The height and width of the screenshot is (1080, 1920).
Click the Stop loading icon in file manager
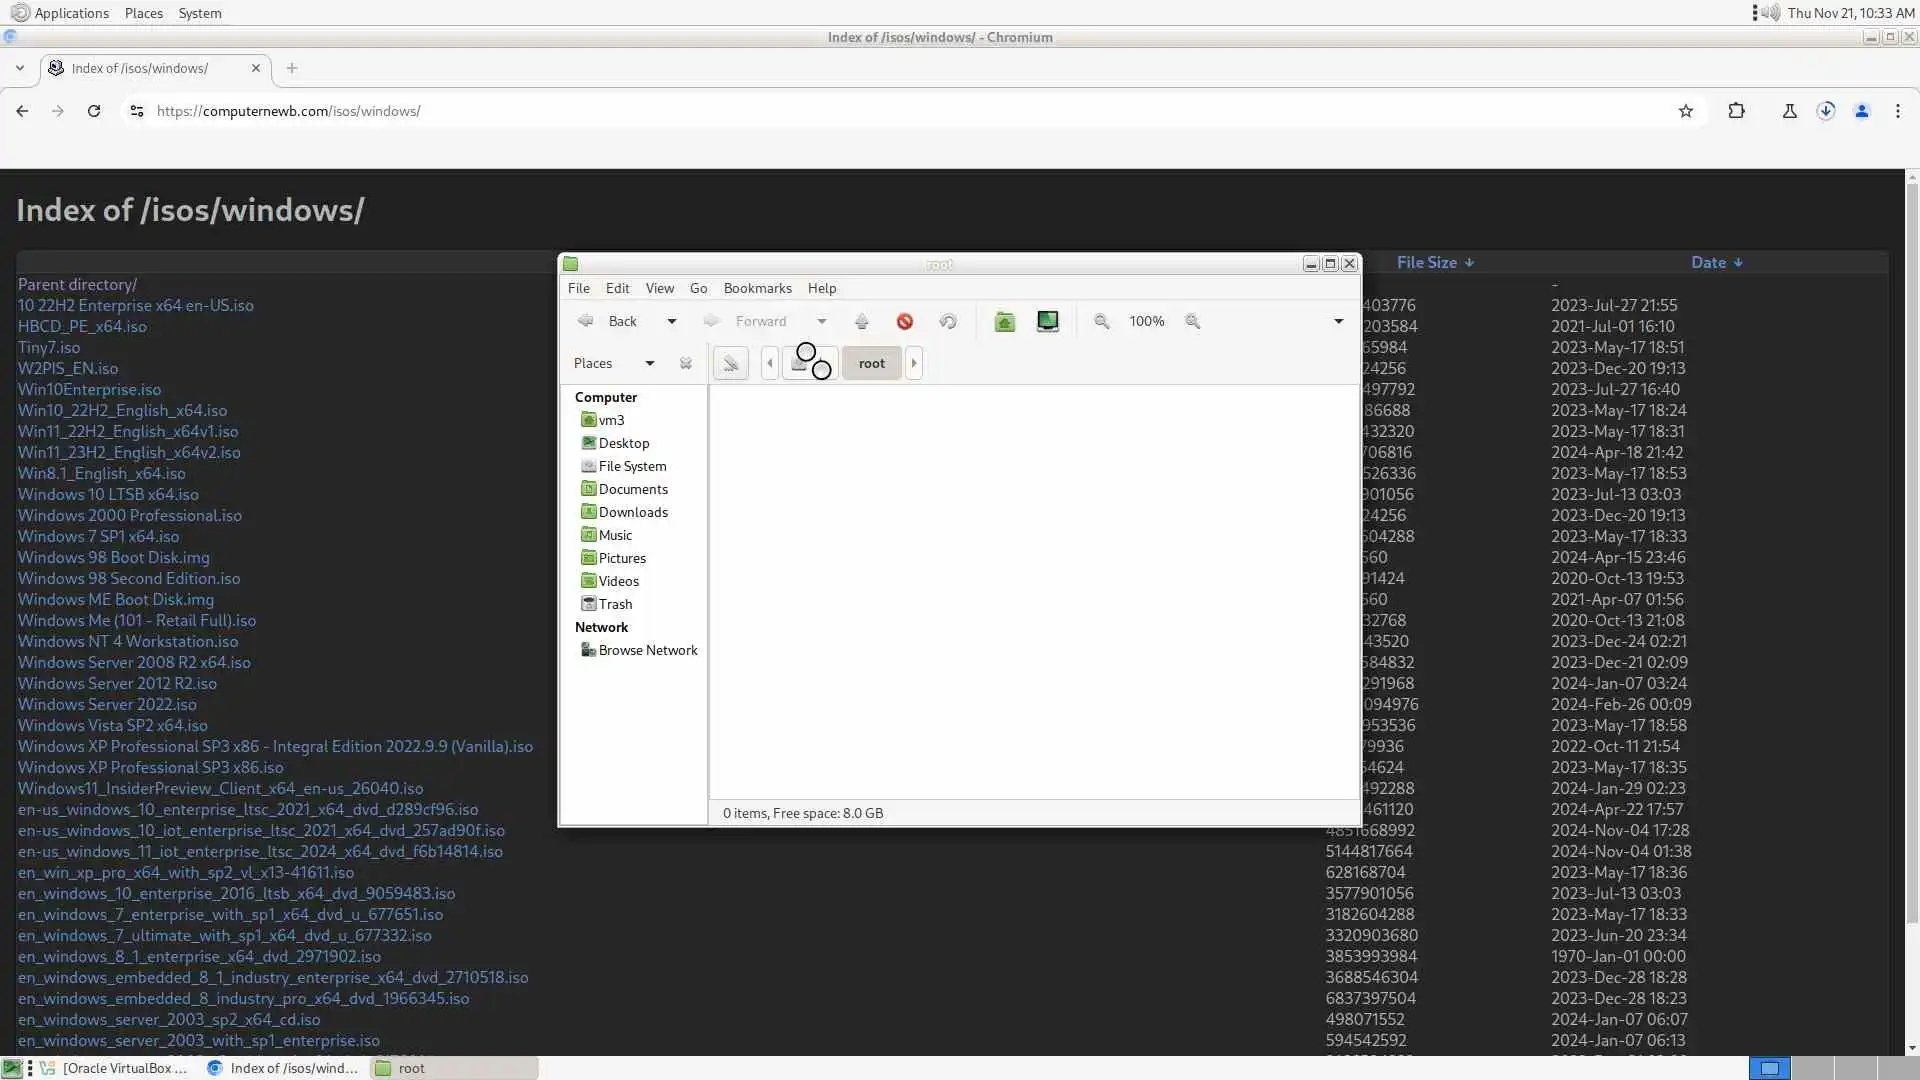point(904,321)
